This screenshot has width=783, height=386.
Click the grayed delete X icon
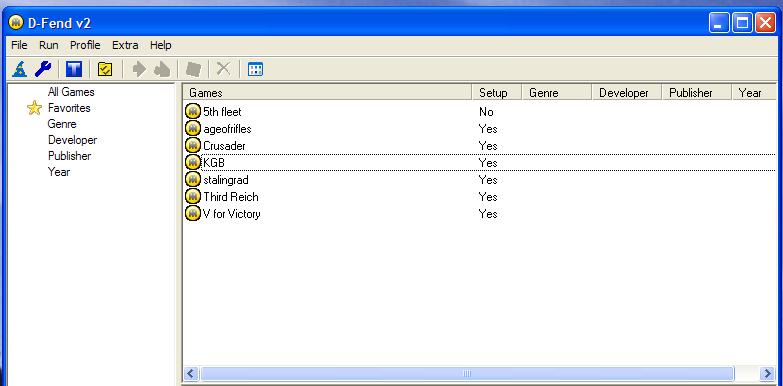coord(223,69)
